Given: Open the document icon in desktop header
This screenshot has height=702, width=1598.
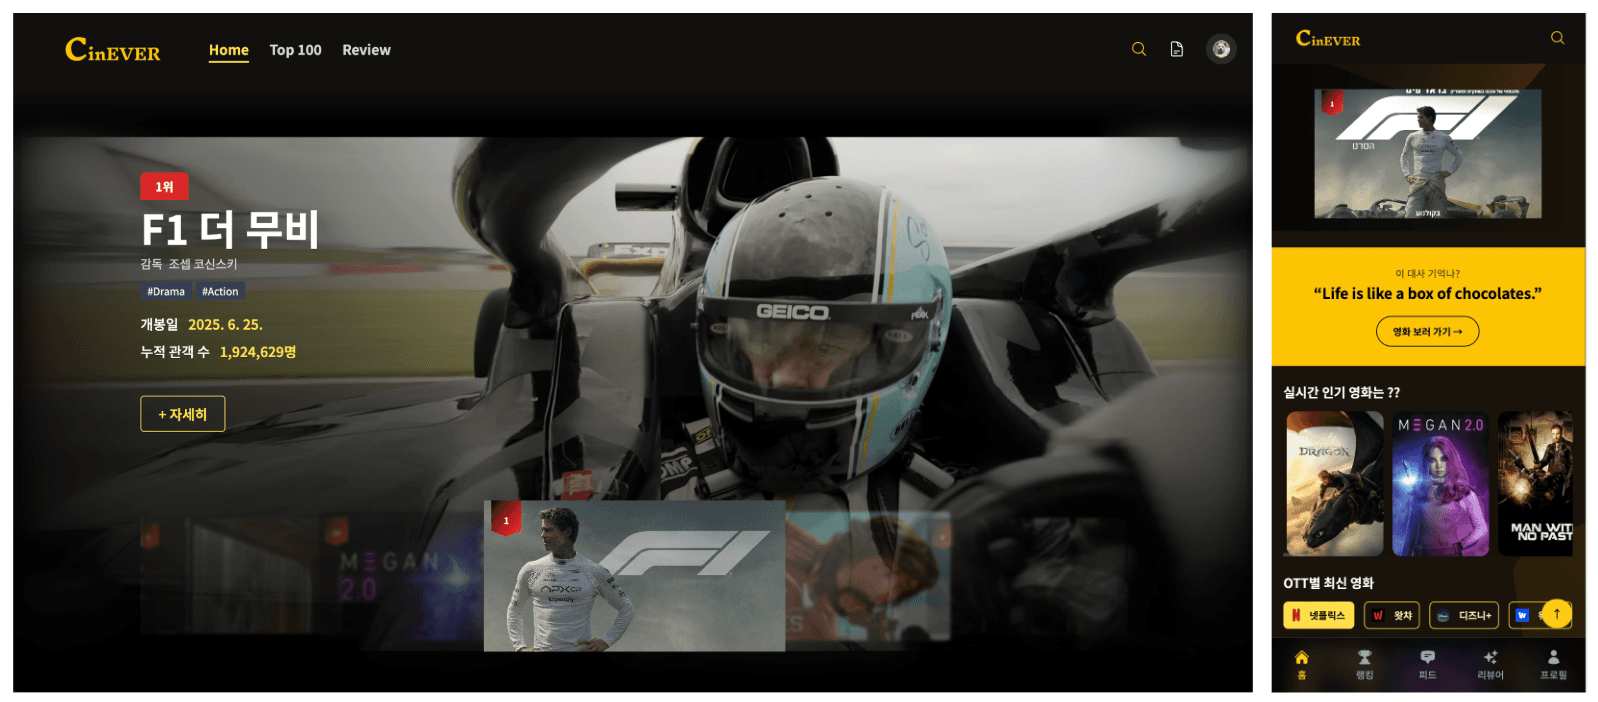Looking at the screenshot, I should pyautogui.click(x=1177, y=49).
